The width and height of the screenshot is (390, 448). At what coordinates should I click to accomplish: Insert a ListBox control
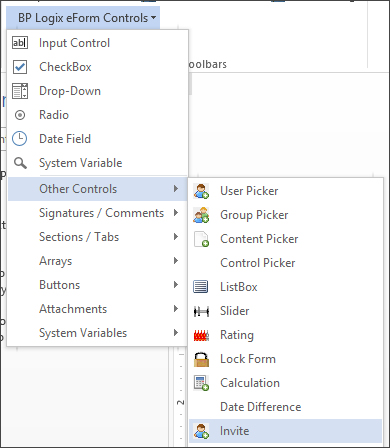[285, 287]
